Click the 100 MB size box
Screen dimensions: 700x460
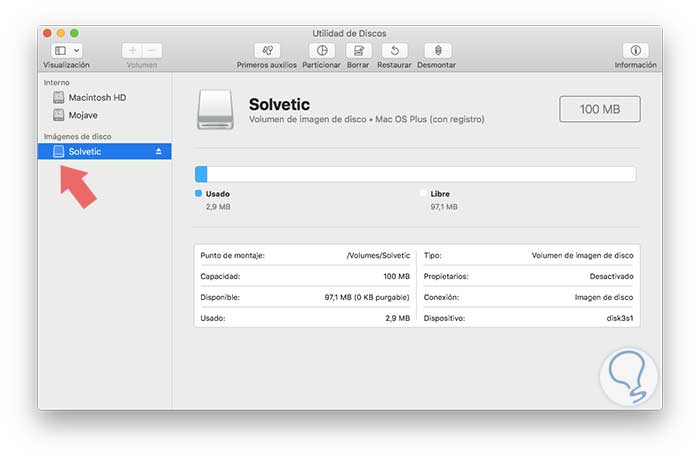(x=600, y=109)
